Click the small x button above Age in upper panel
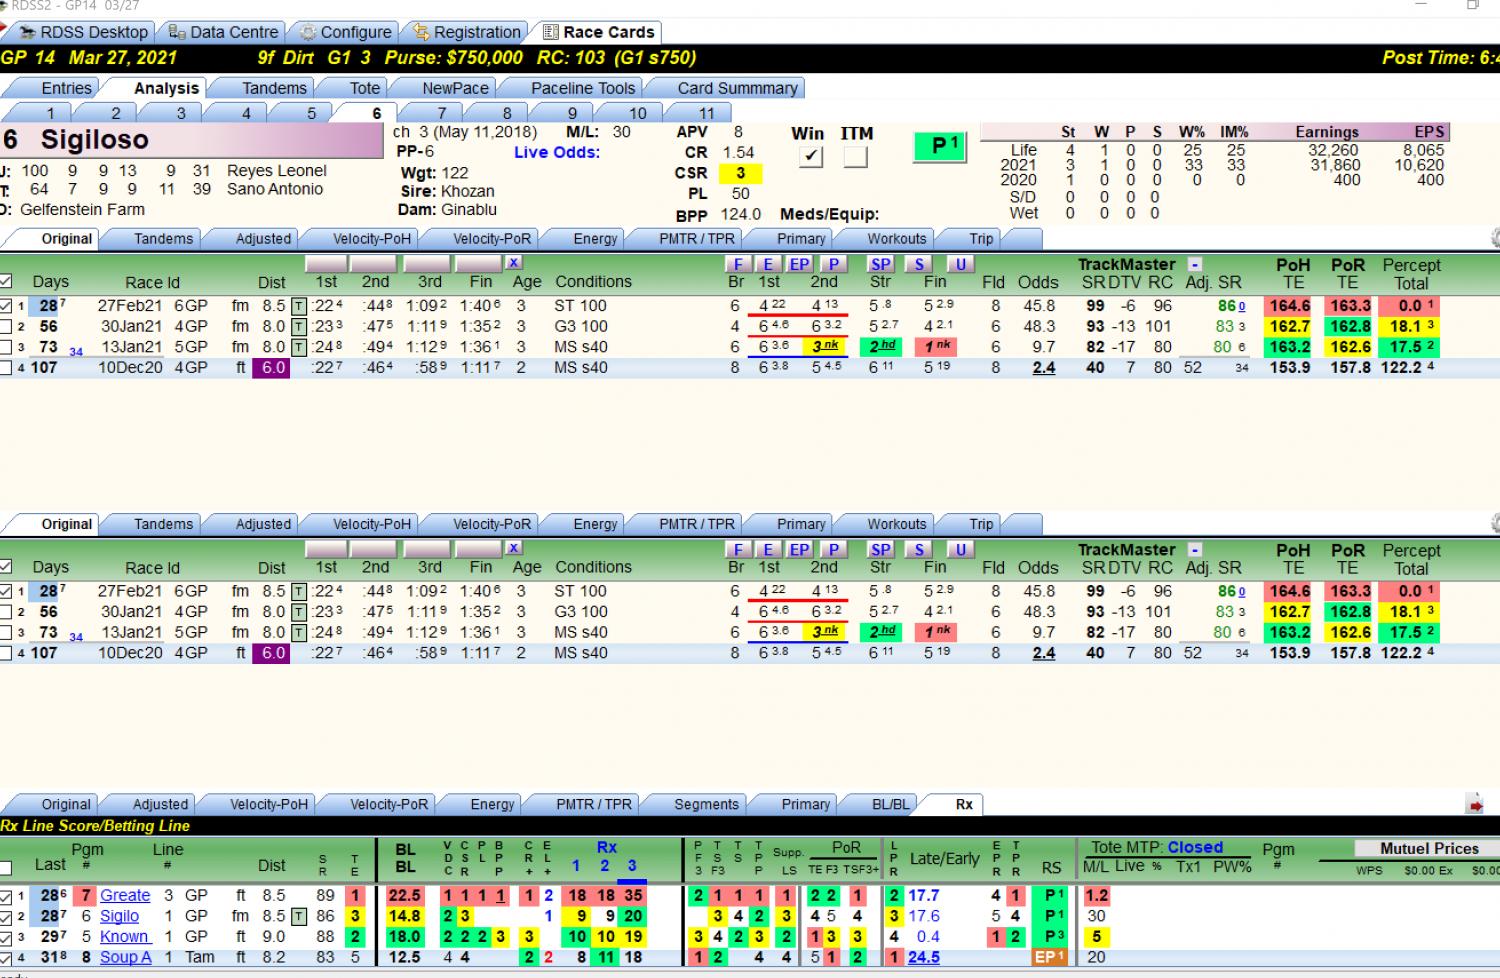The width and height of the screenshot is (1500, 978). [x=513, y=263]
